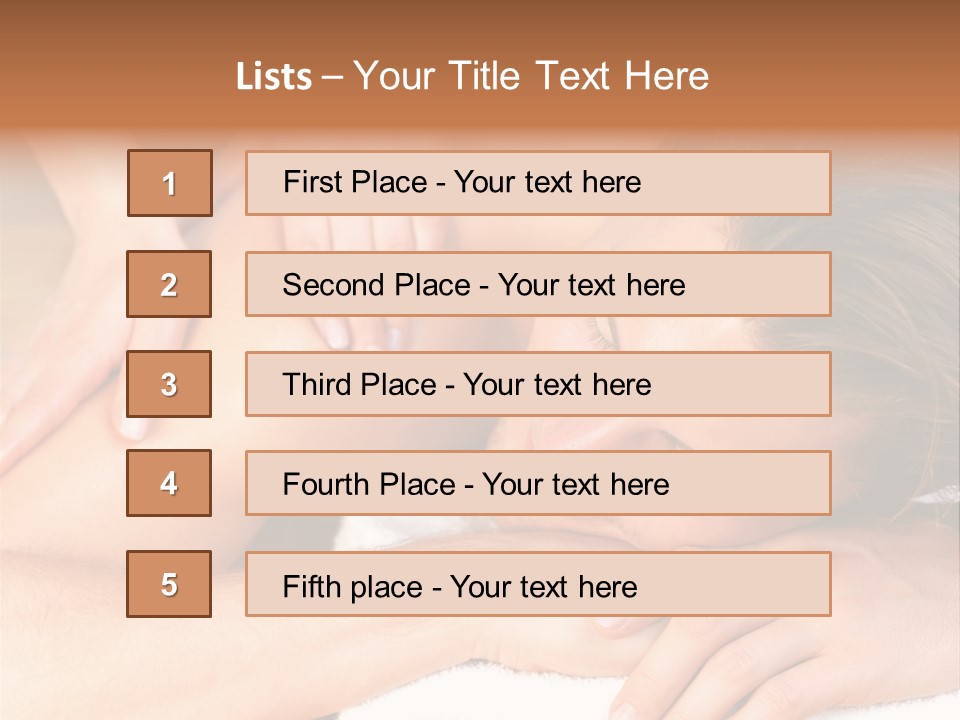This screenshot has height=720, width=960.
Task: Select the Fifth place text bar
Action: [x=538, y=584]
